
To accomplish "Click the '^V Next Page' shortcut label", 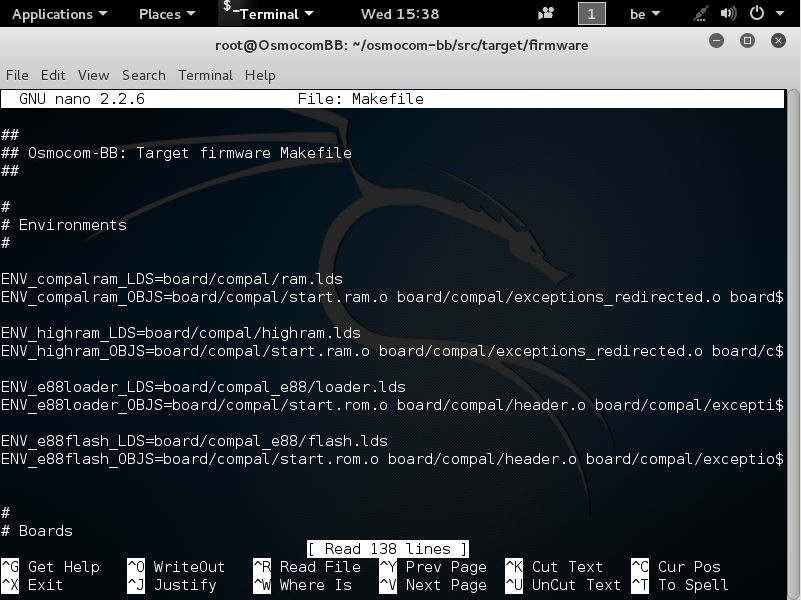I will (x=433, y=585).
